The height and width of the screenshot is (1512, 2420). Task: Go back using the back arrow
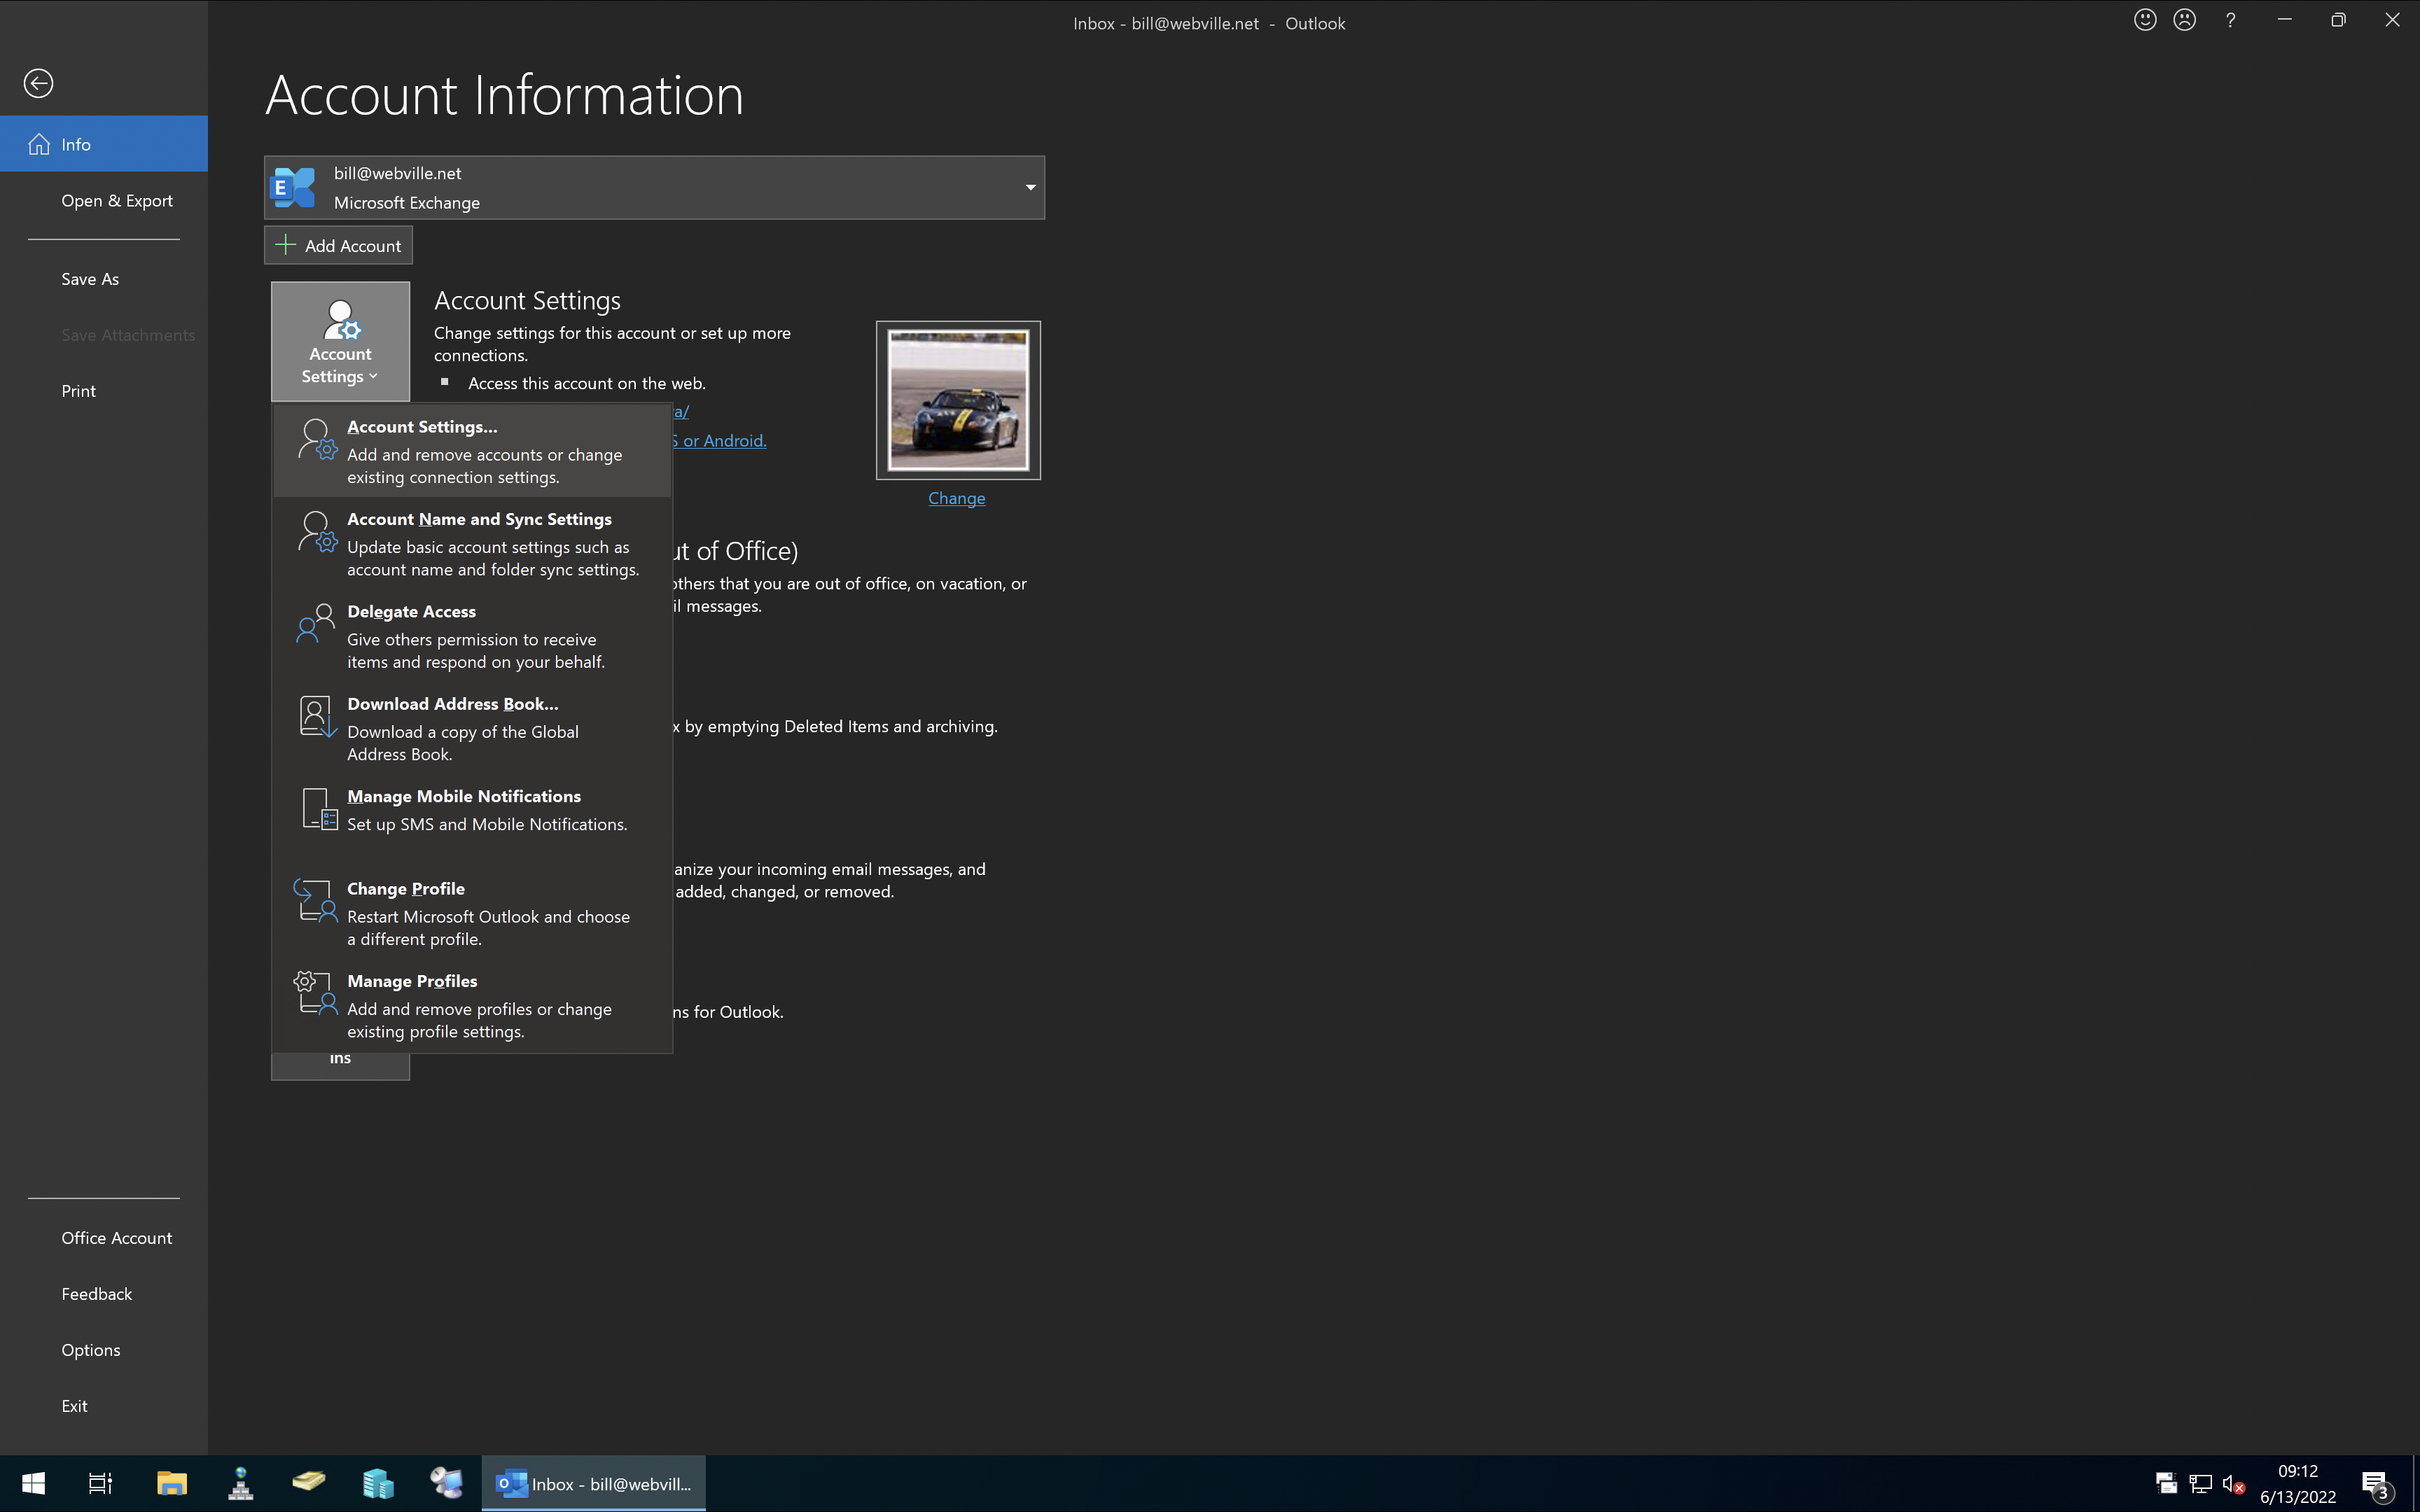tap(38, 83)
